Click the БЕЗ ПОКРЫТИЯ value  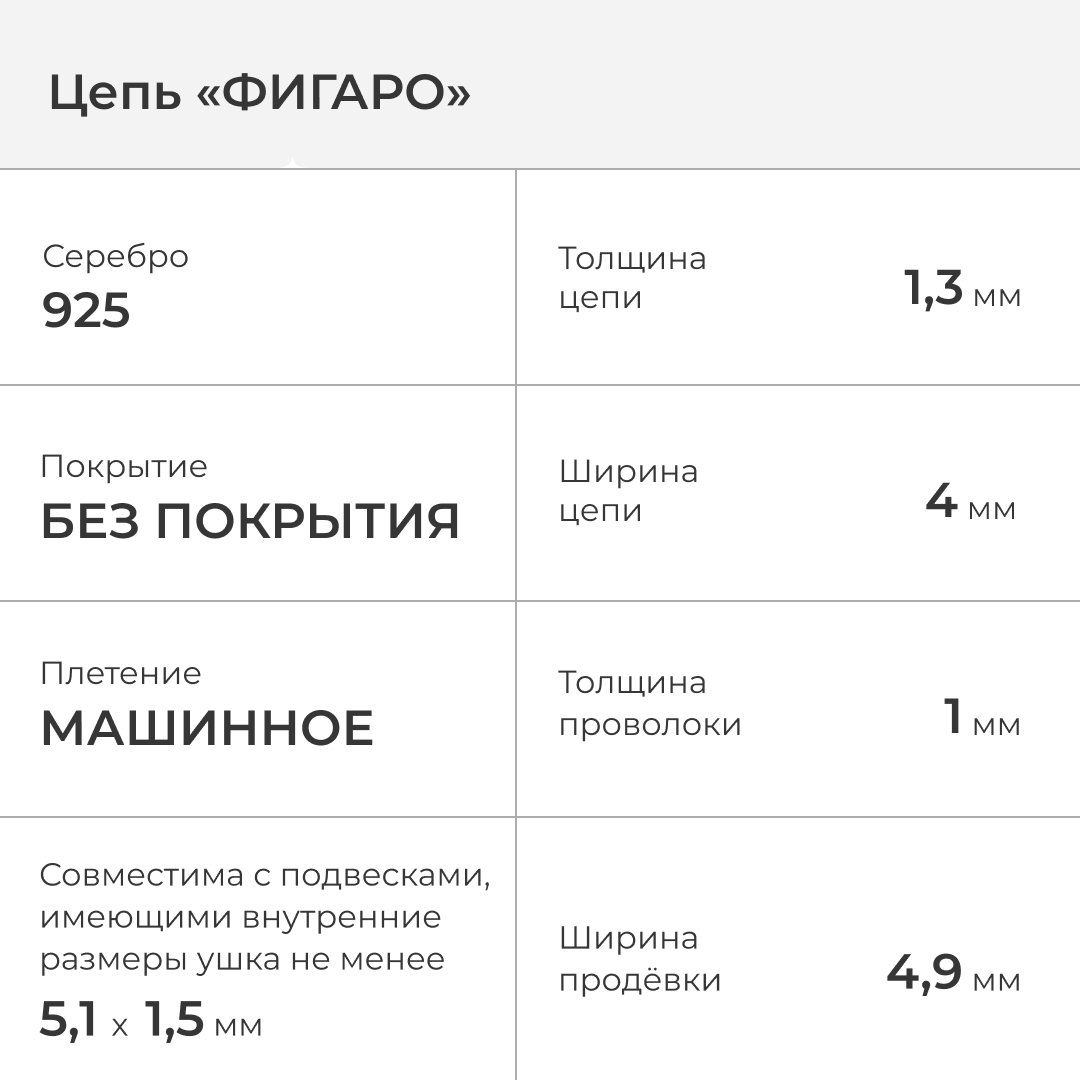click(x=250, y=522)
